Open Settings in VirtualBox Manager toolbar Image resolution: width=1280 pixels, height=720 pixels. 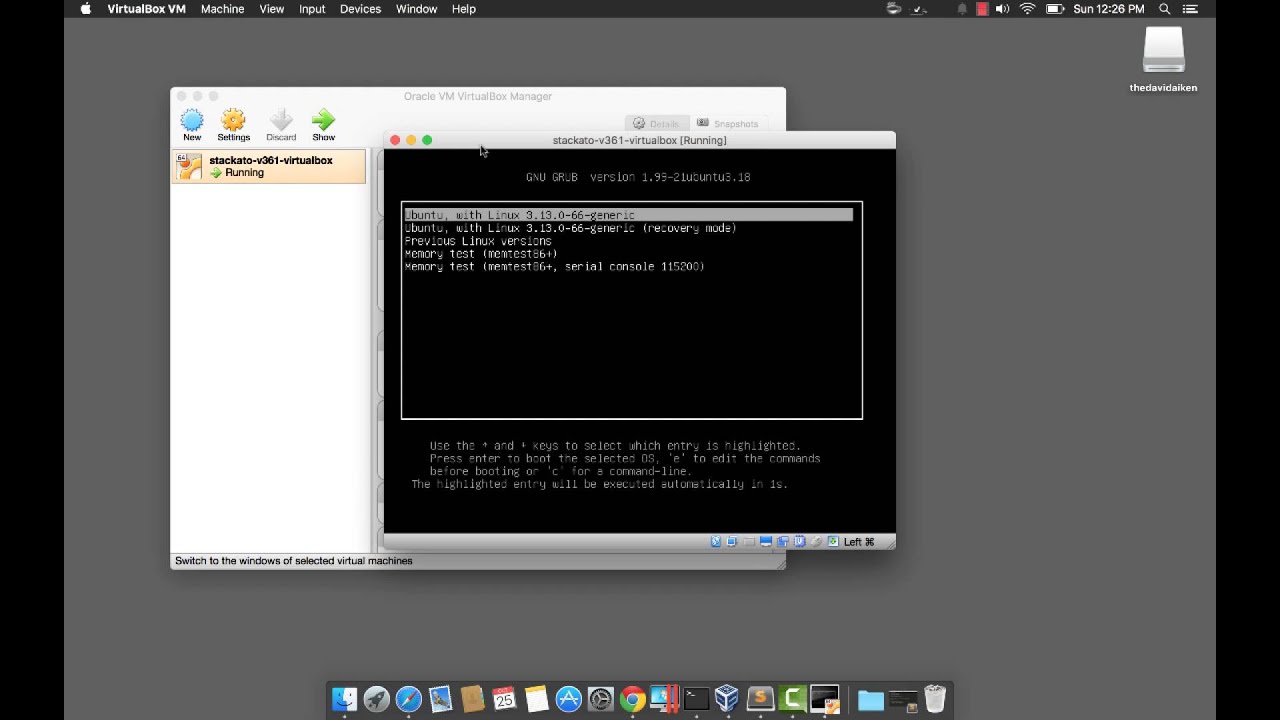[233, 125]
